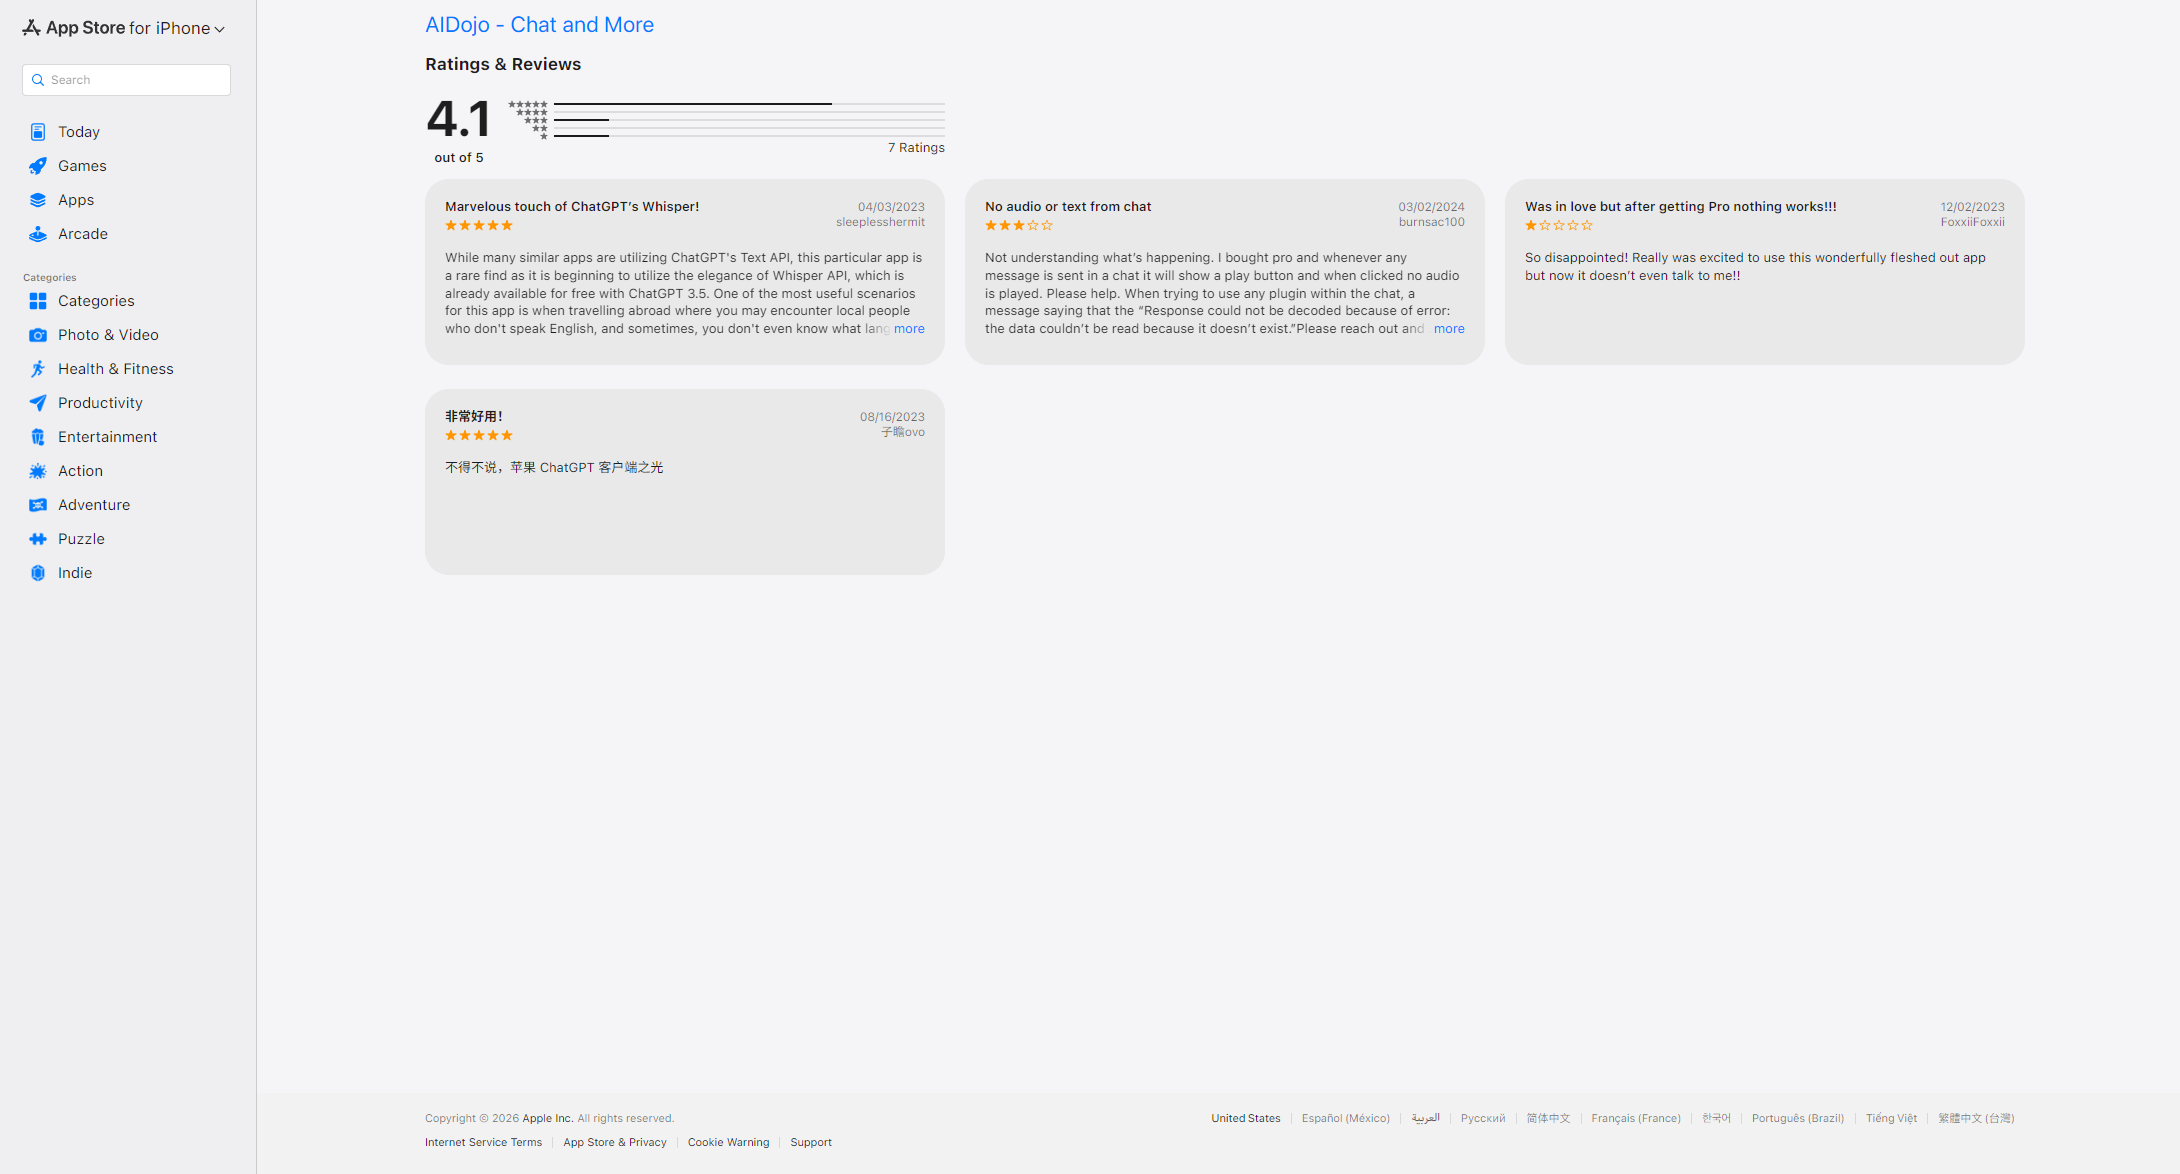Expand the burnsac100 review with more
Screen dimensions: 2180x1174
(1449, 329)
